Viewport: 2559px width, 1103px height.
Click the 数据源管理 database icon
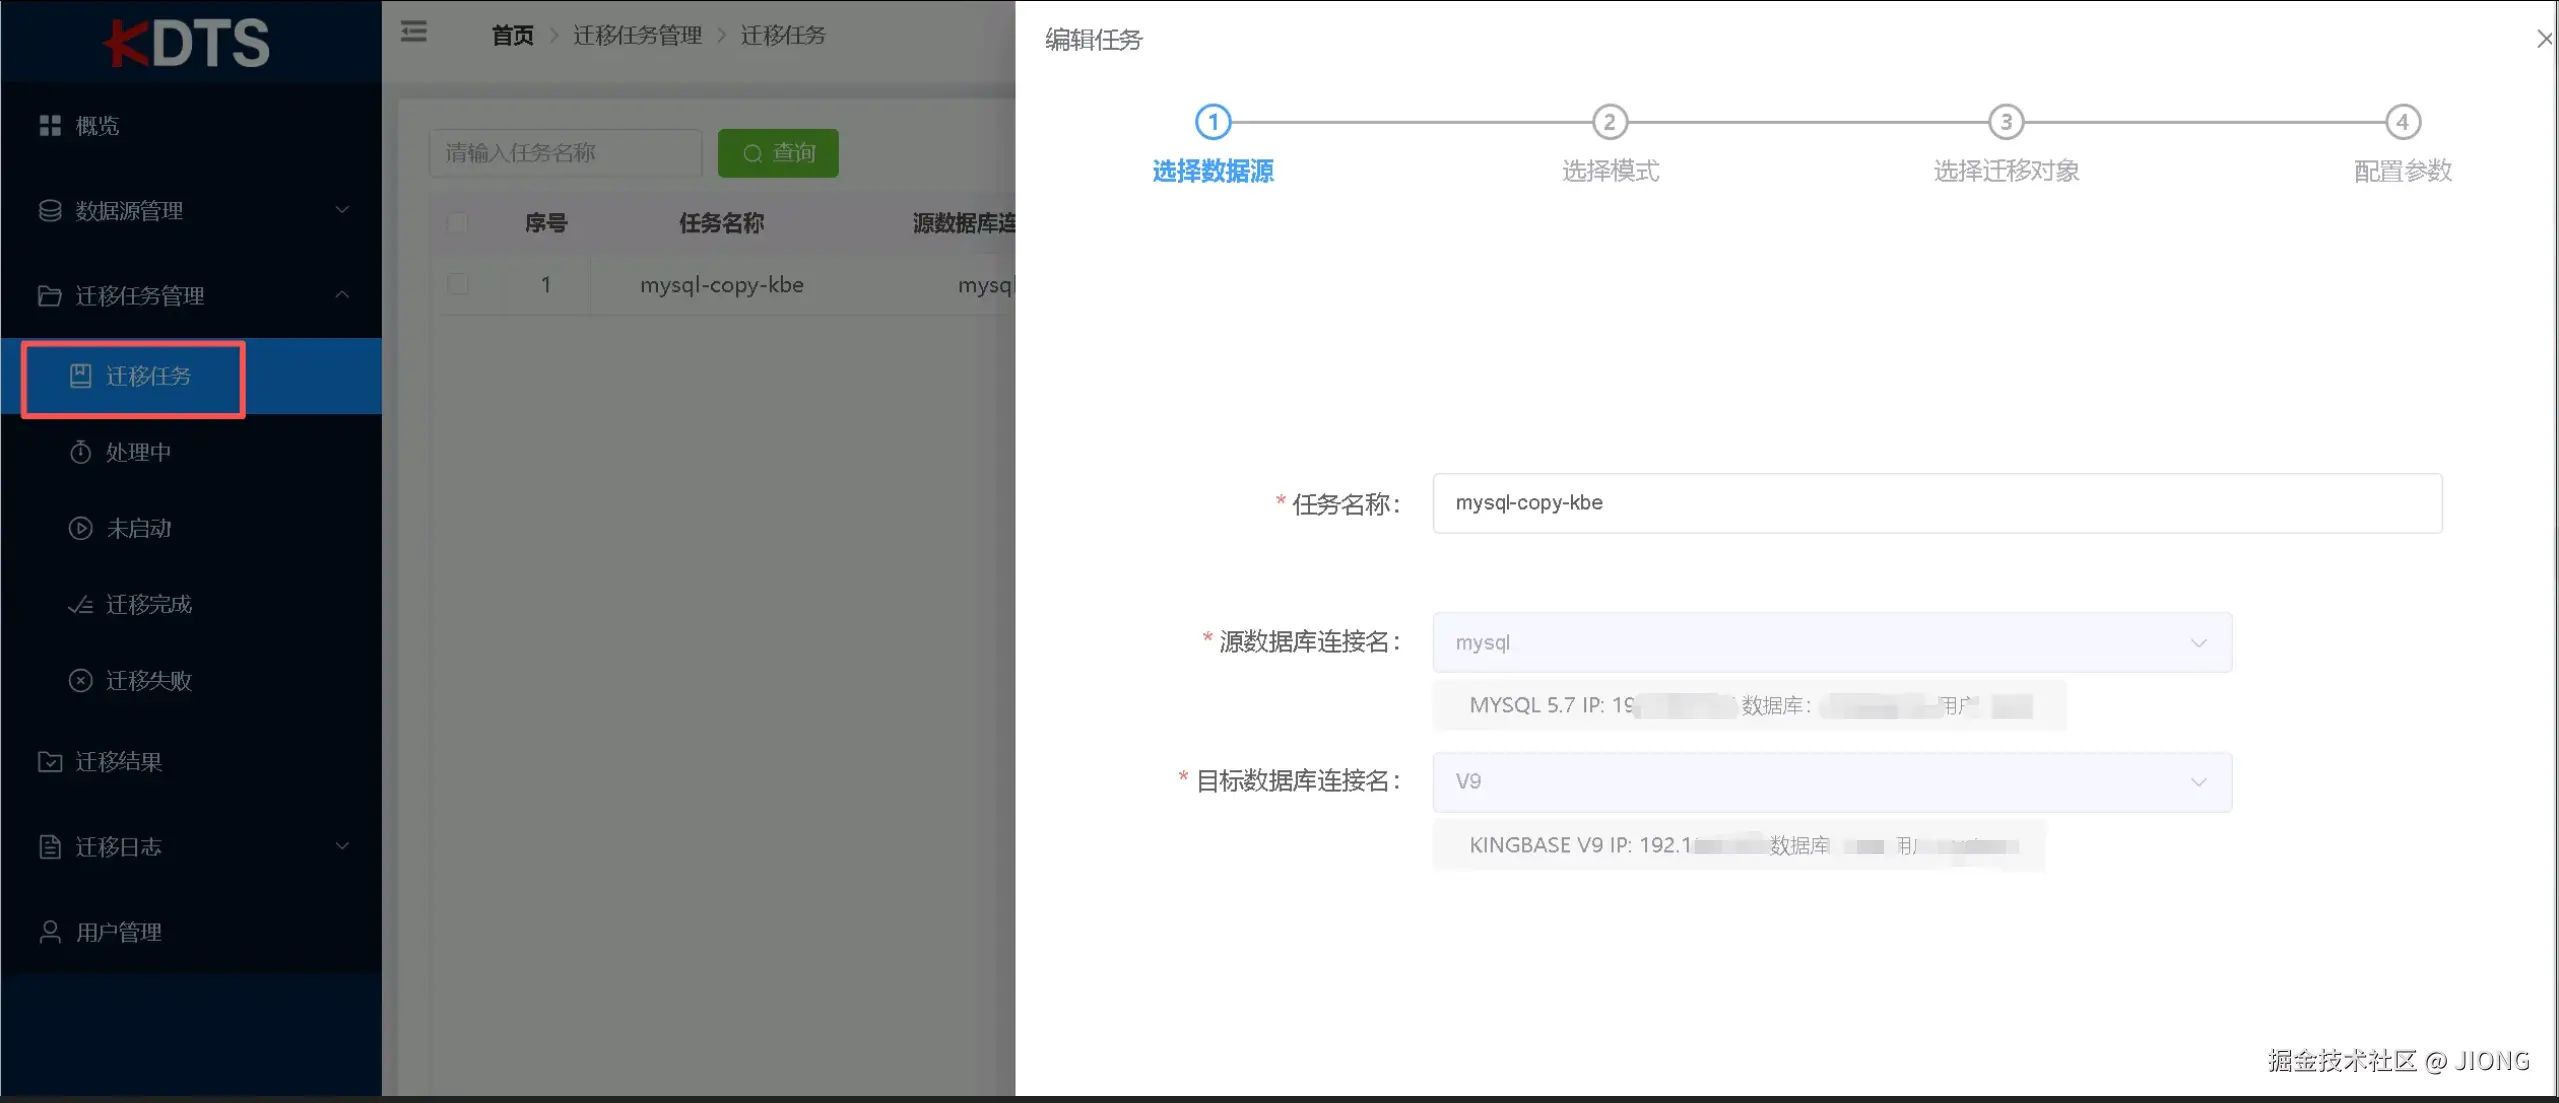50,210
